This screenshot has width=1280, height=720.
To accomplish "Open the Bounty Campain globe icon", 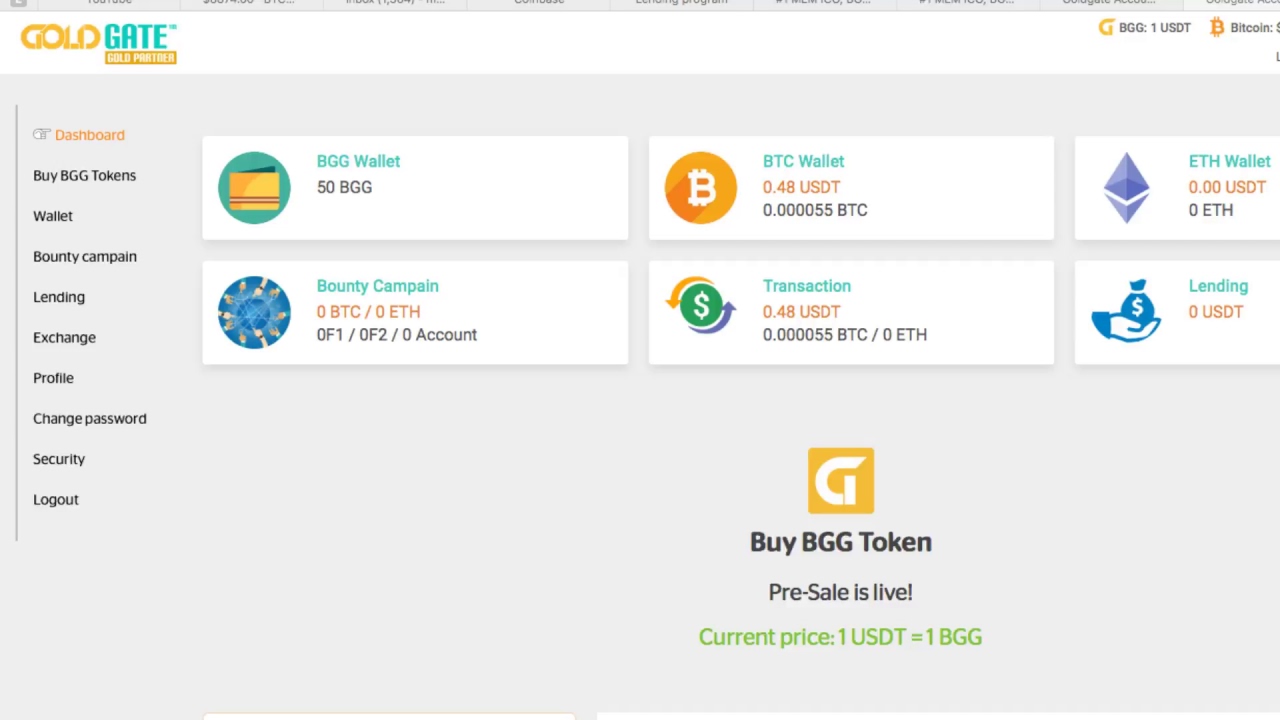I will (254, 312).
